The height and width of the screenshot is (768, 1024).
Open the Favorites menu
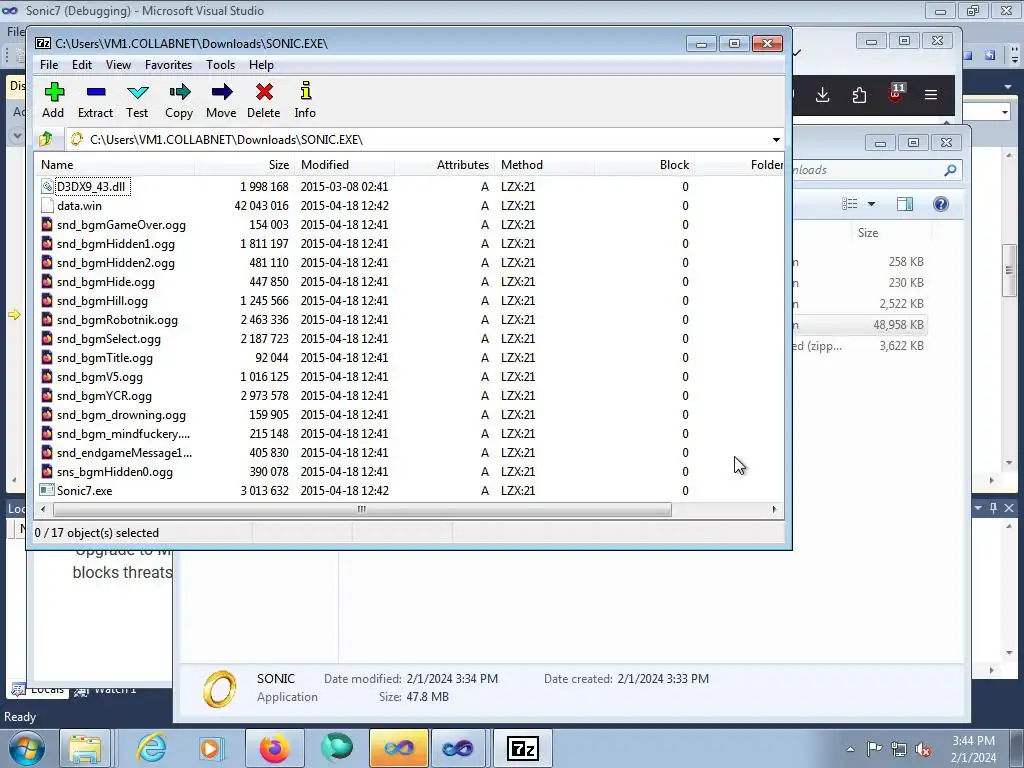pos(168,65)
